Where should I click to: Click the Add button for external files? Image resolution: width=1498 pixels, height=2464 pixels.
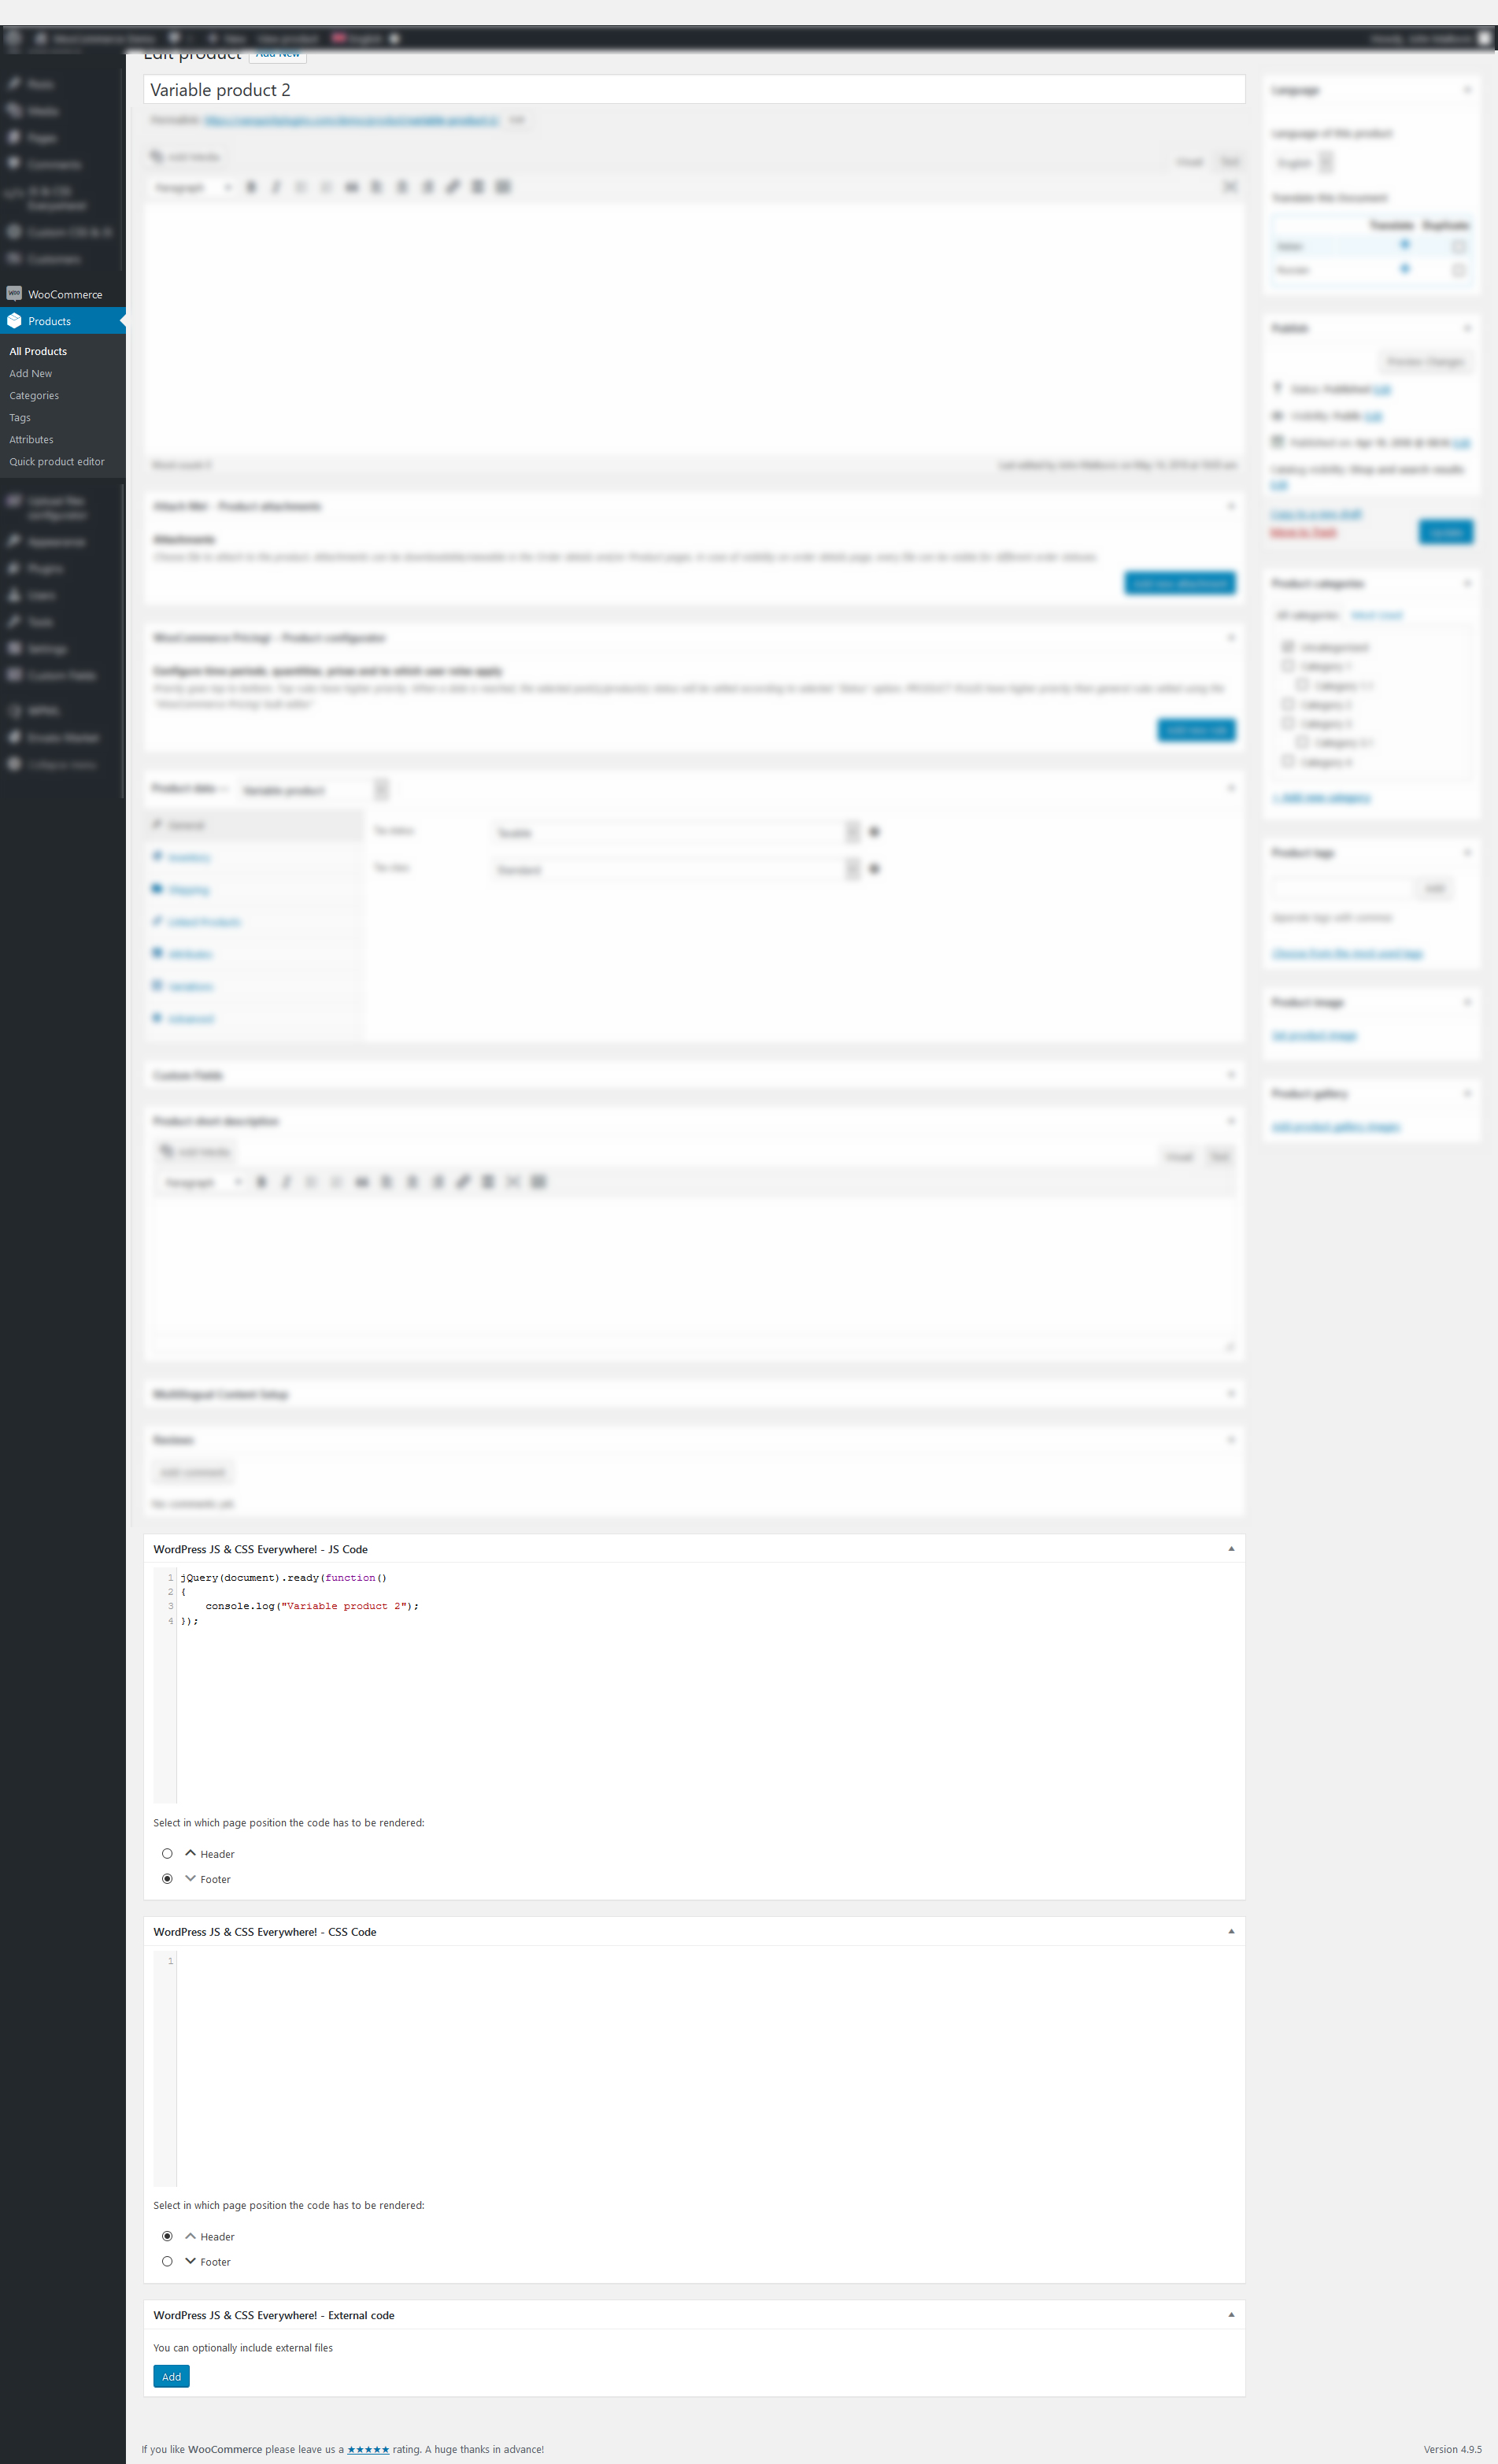pos(171,2376)
